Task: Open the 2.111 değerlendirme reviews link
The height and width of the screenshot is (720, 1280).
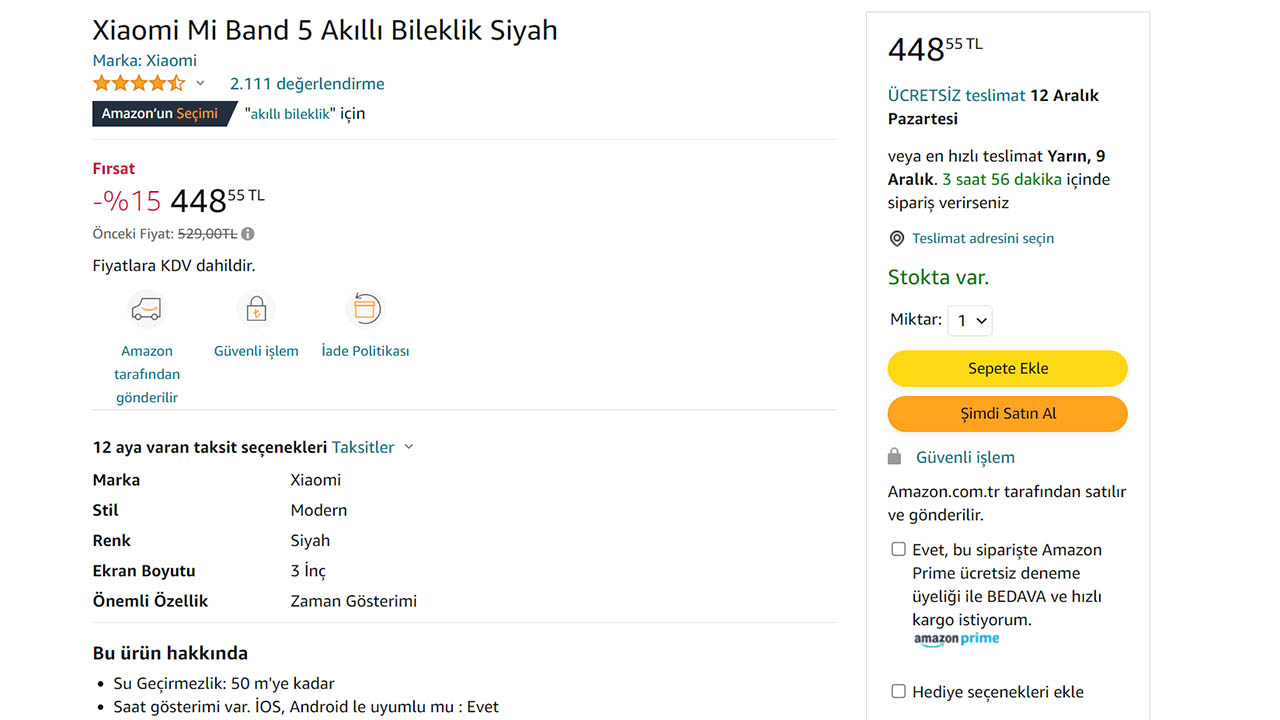Action: pyautogui.click(x=307, y=84)
